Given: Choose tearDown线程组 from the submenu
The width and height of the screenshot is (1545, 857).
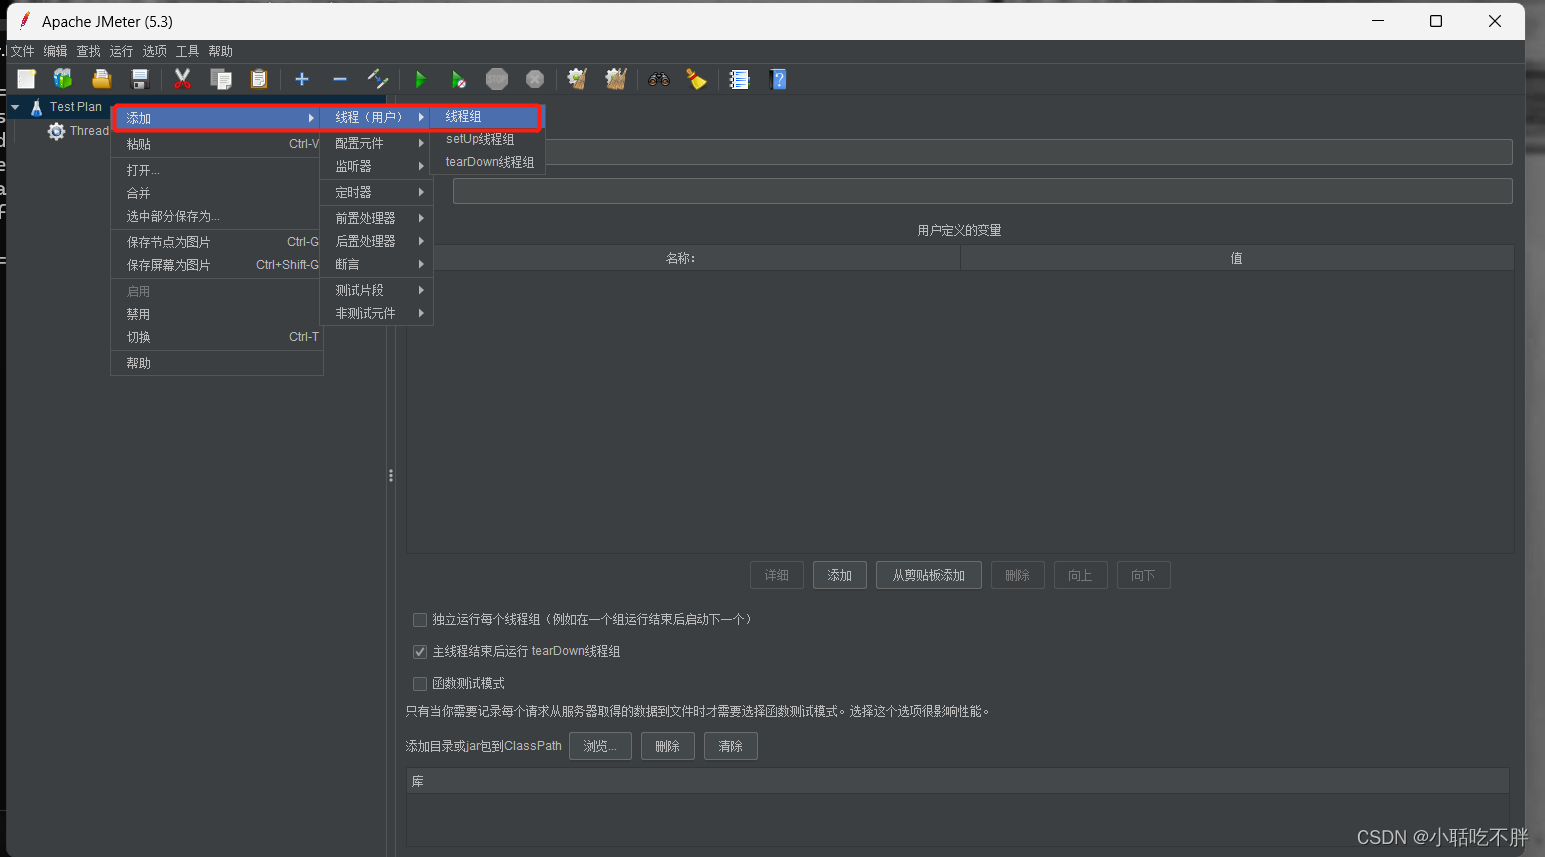Looking at the screenshot, I should point(487,162).
